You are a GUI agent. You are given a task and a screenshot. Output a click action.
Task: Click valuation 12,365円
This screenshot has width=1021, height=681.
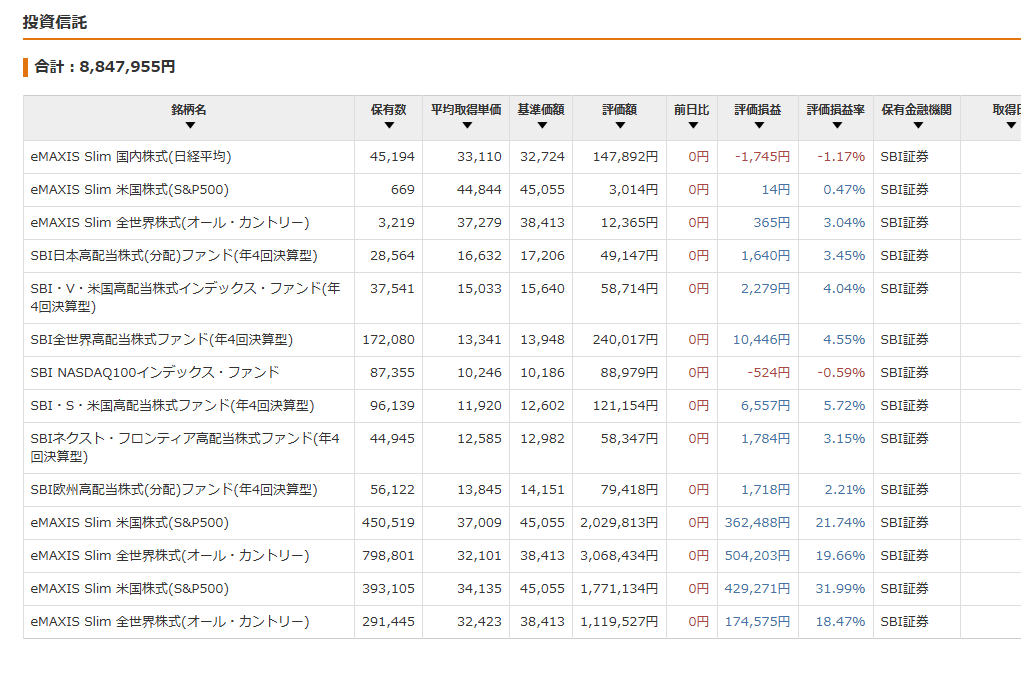pos(629,223)
